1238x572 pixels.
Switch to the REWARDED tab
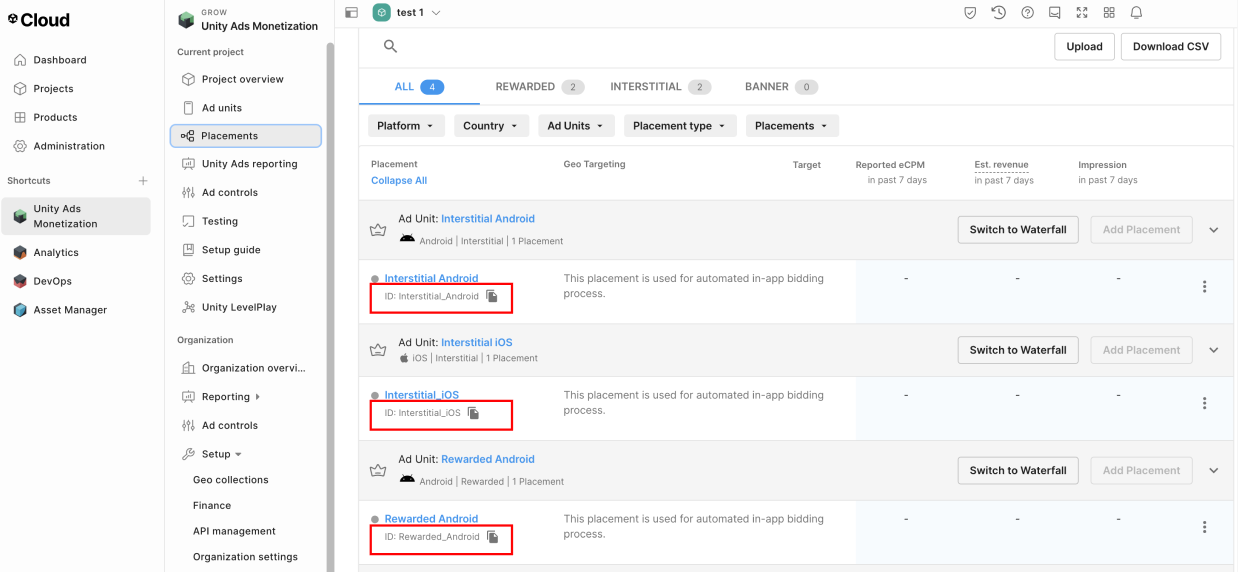540,87
